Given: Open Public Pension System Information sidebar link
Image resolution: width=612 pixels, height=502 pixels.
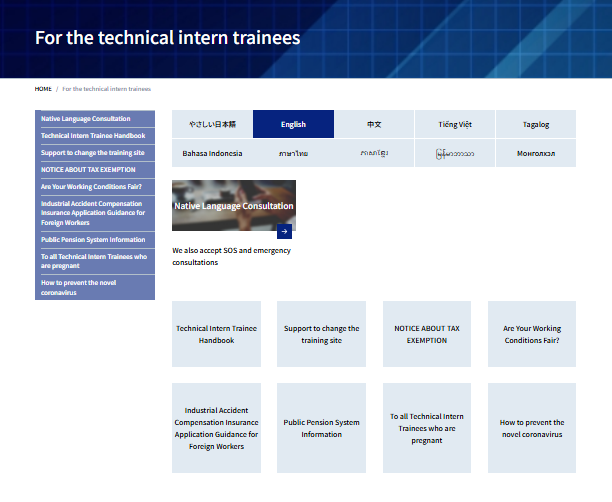Looking at the screenshot, I should coord(94,240).
